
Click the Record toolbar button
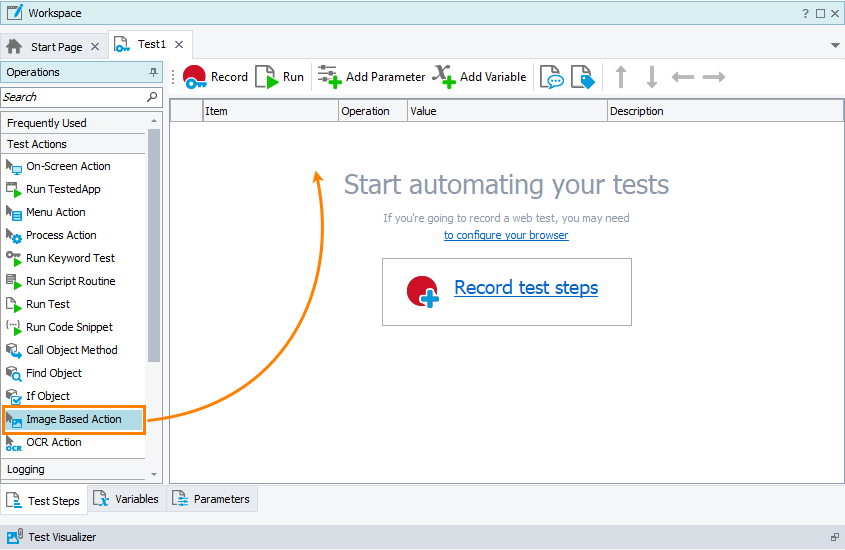tap(215, 77)
